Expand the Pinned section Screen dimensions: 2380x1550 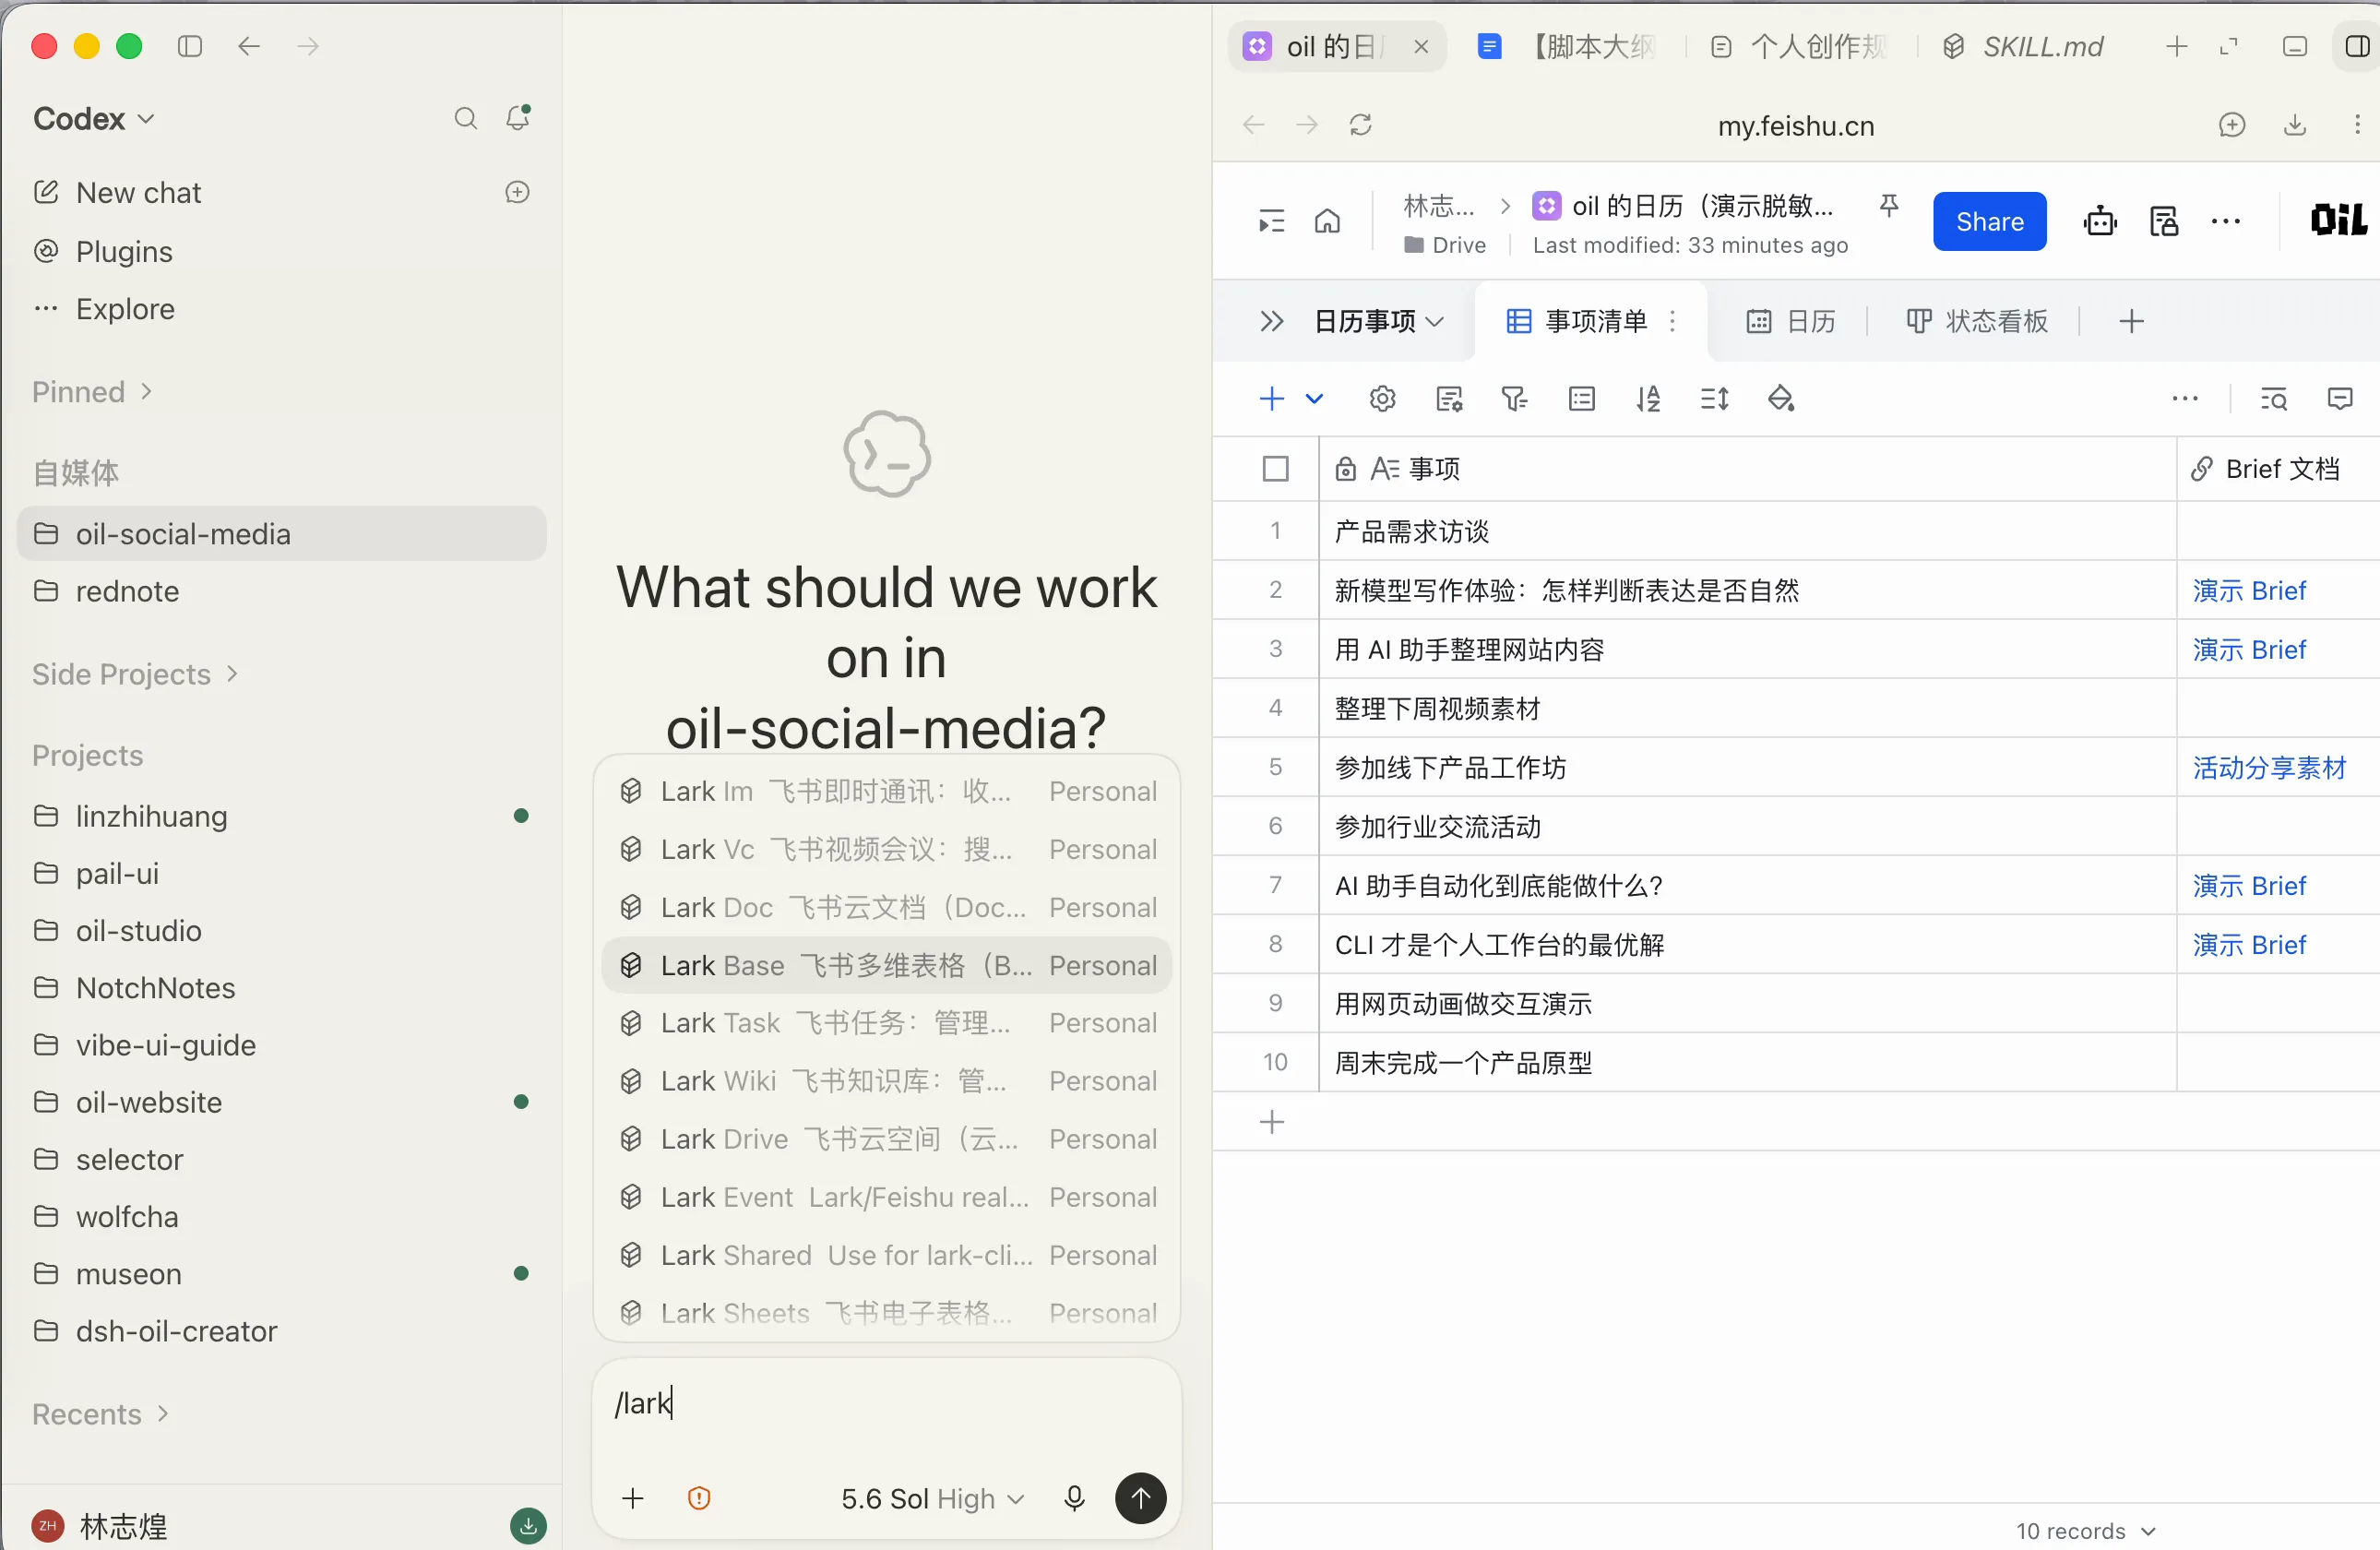click(x=92, y=391)
